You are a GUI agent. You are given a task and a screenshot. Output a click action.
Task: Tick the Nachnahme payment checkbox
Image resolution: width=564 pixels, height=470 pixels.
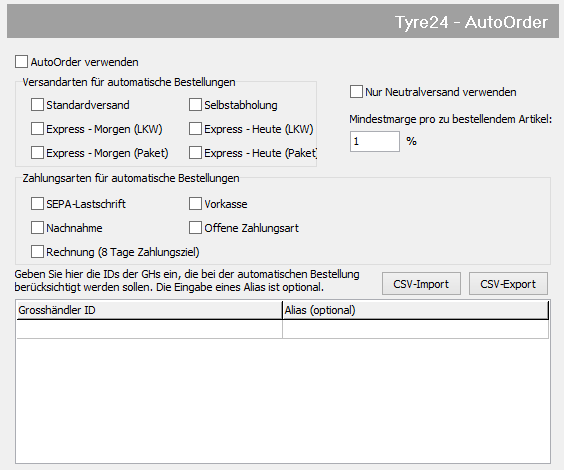[x=37, y=228]
